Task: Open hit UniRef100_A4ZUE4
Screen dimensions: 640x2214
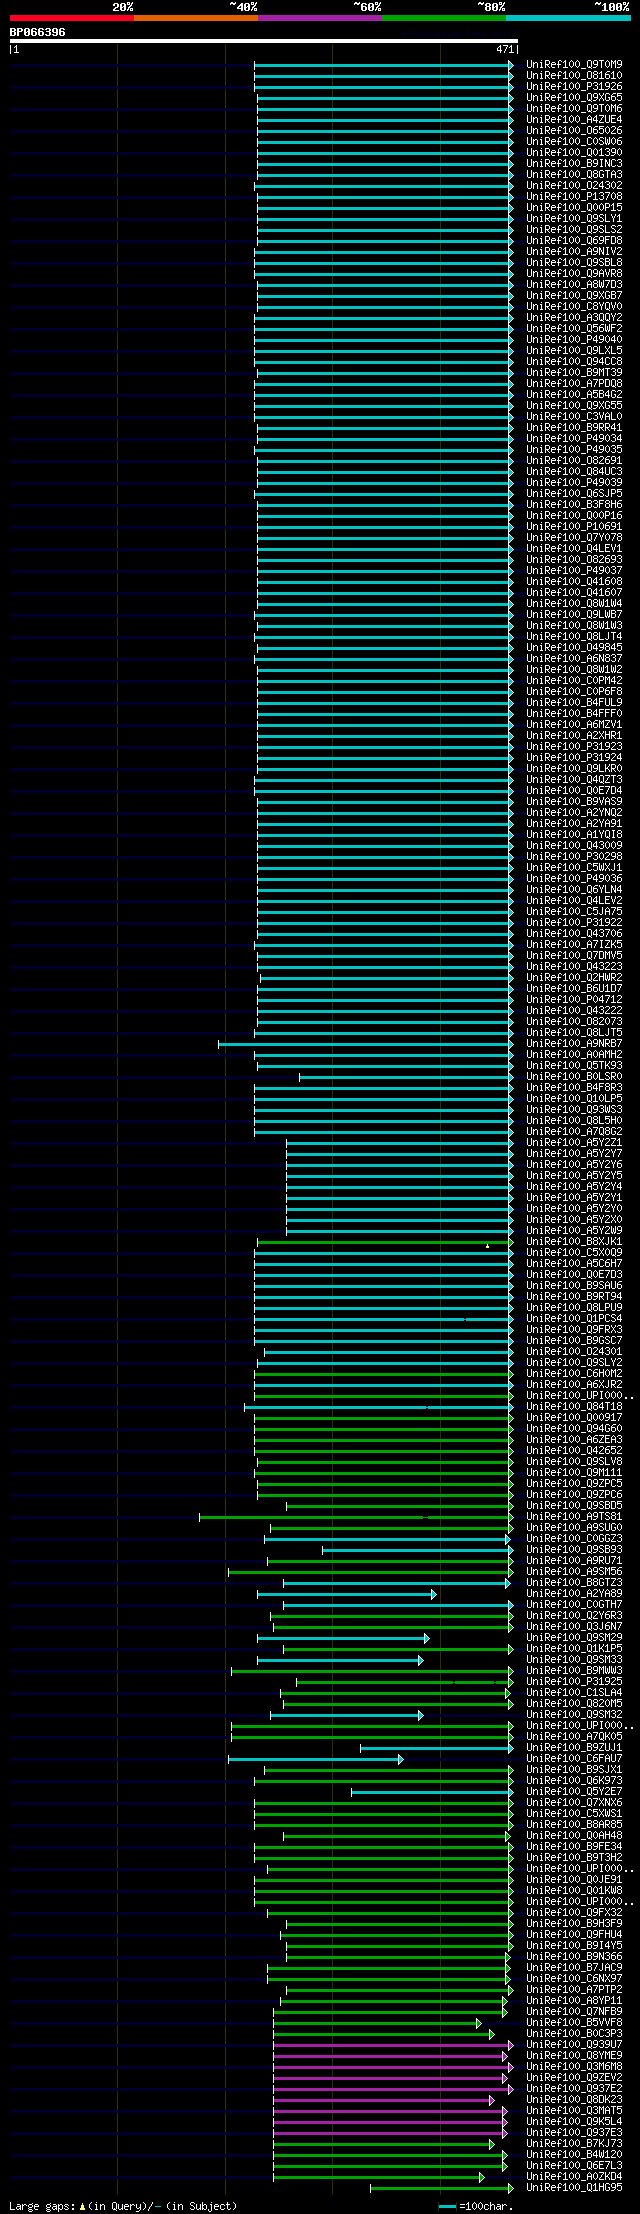Action: 574,120
